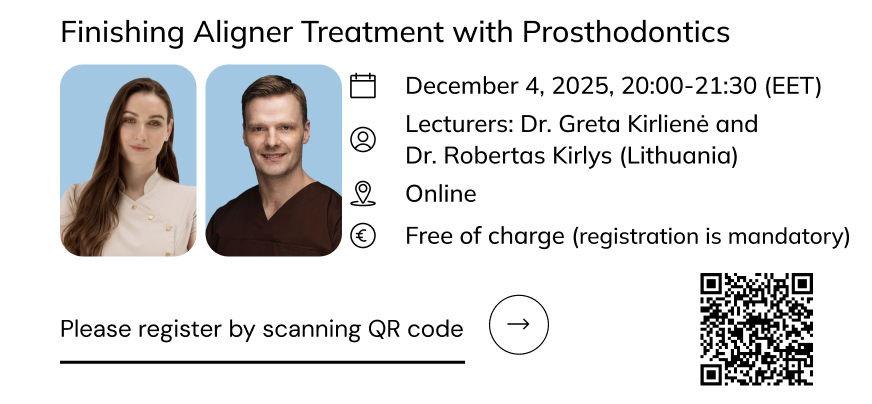The height and width of the screenshot is (404, 872).
Task: Click the "20:00-21:30 (EET)" time text
Action: [721, 86]
